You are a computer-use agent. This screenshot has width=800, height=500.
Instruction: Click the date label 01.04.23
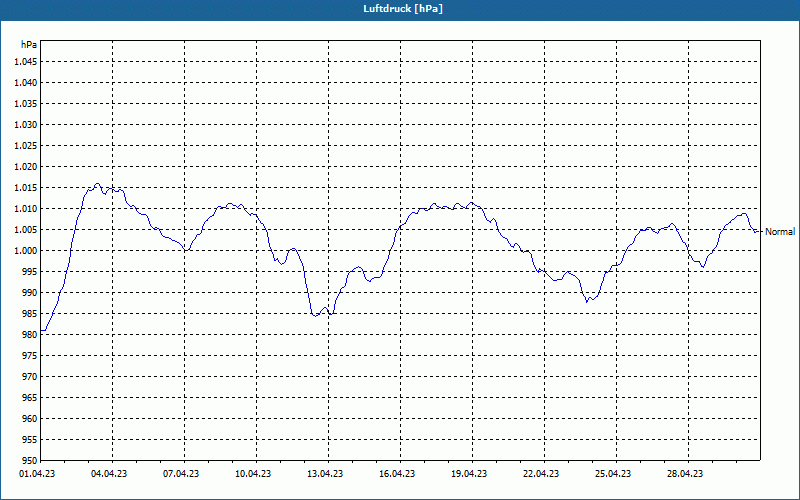(37, 474)
